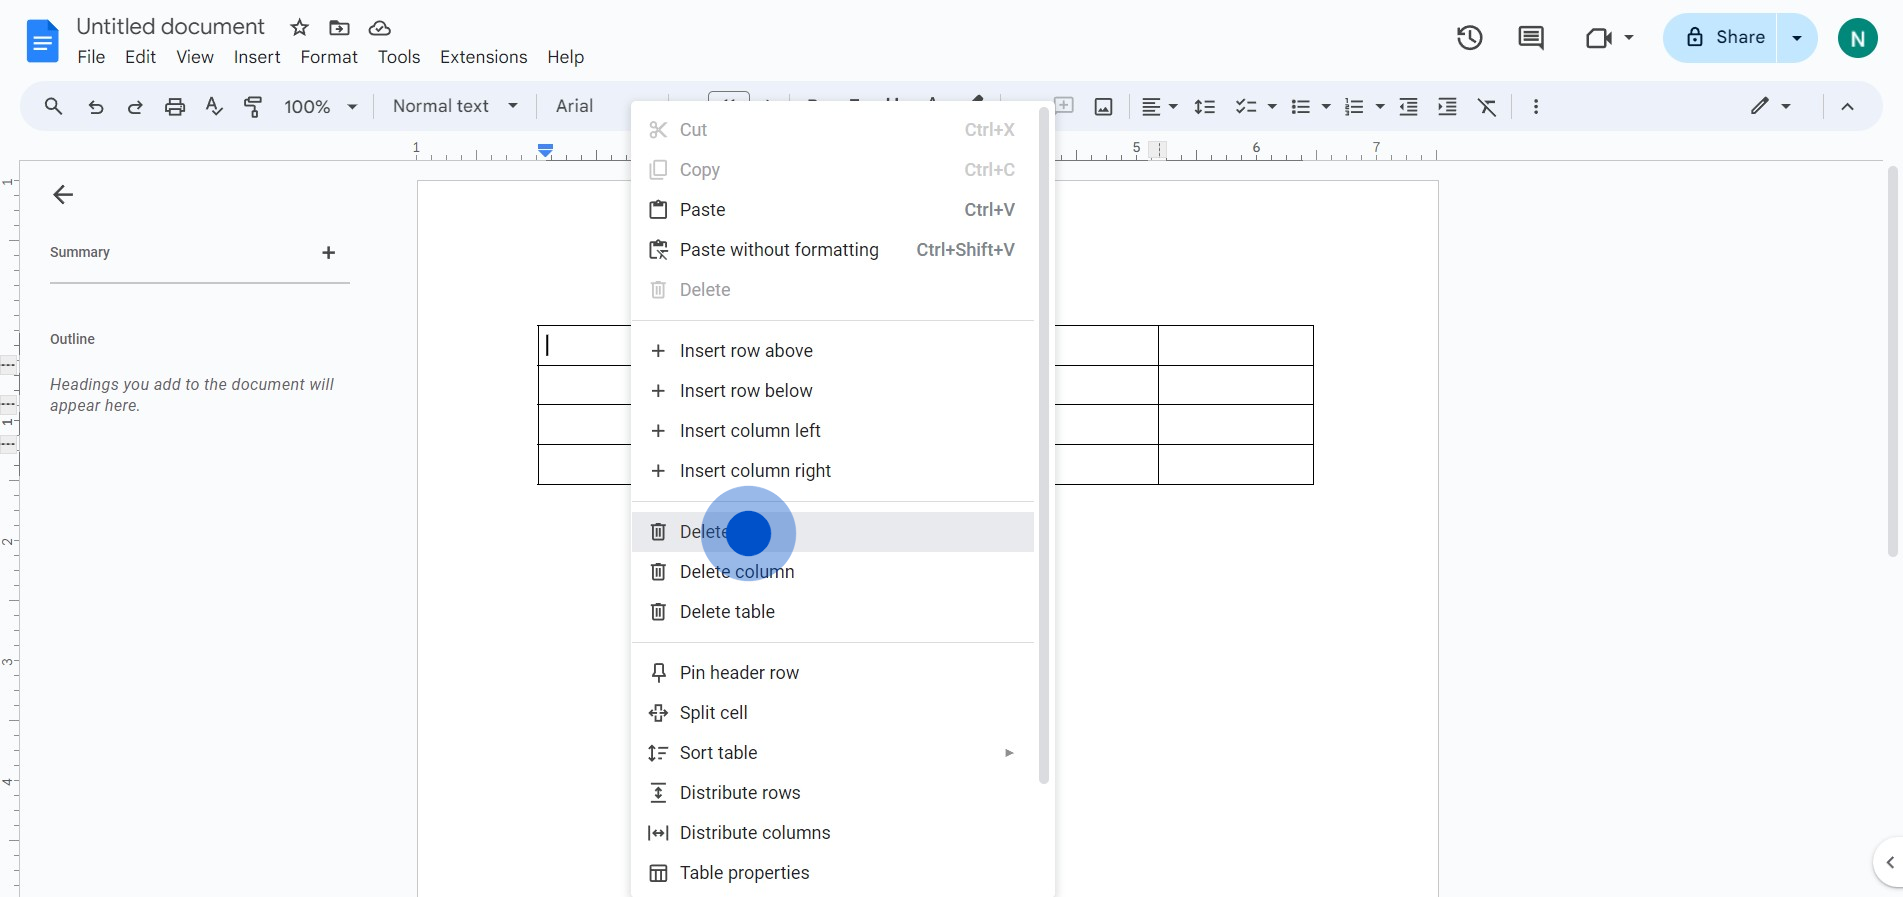Expand the Share options arrow
Screen dimensions: 1903x897
(1797, 38)
